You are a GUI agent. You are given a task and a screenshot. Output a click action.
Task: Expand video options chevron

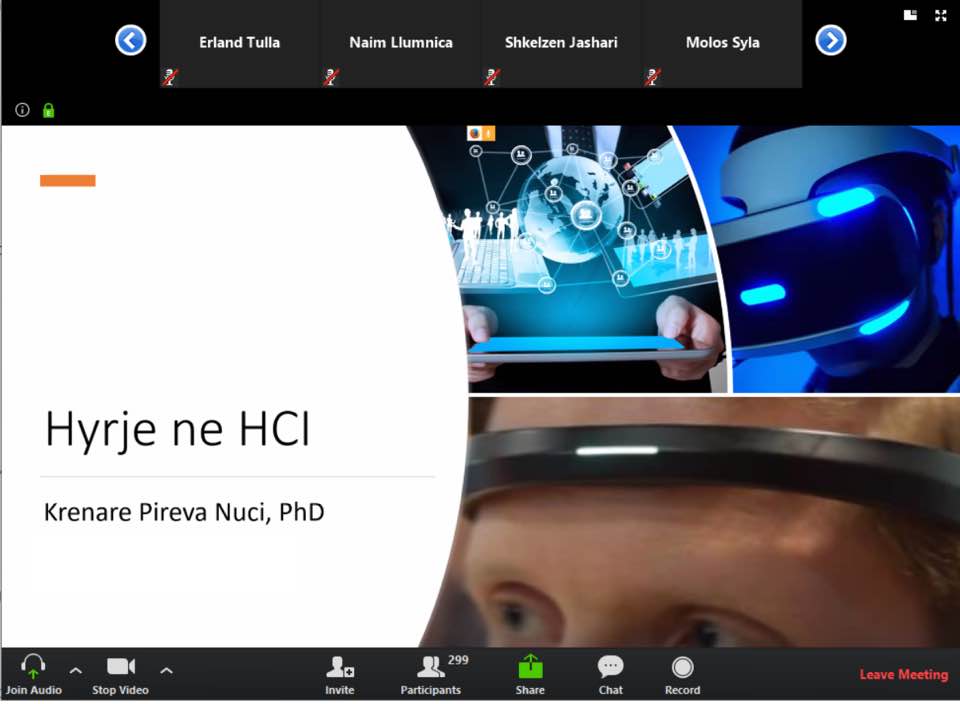(x=166, y=670)
